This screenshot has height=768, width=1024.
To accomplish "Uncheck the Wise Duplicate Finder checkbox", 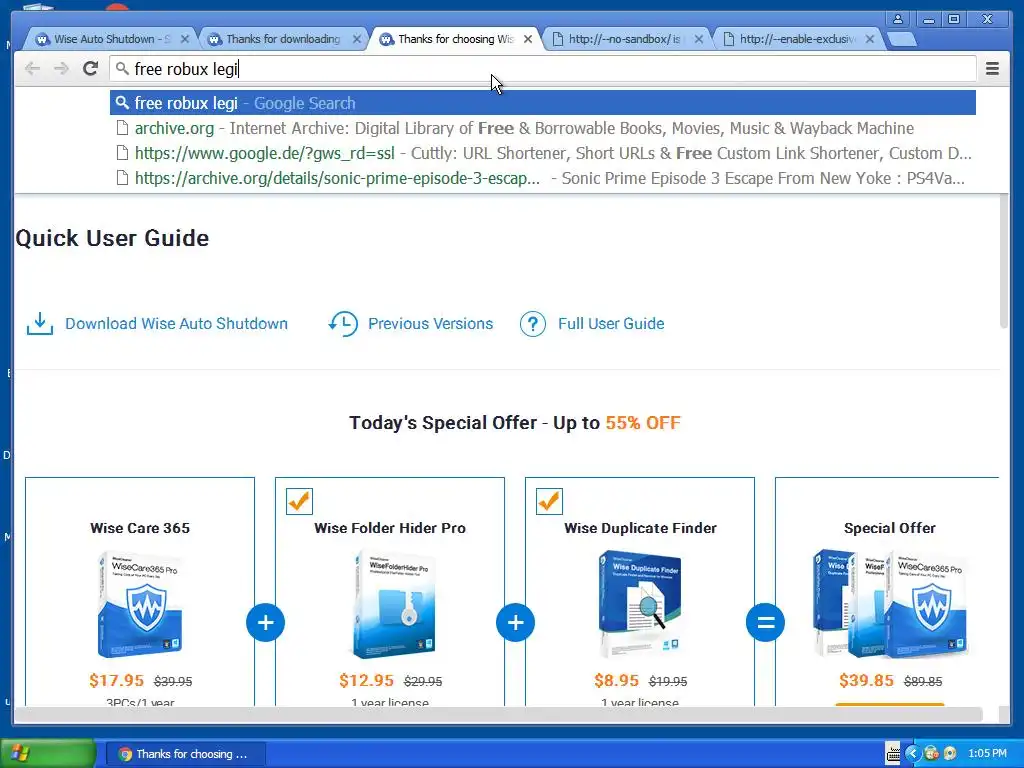I will (549, 502).
